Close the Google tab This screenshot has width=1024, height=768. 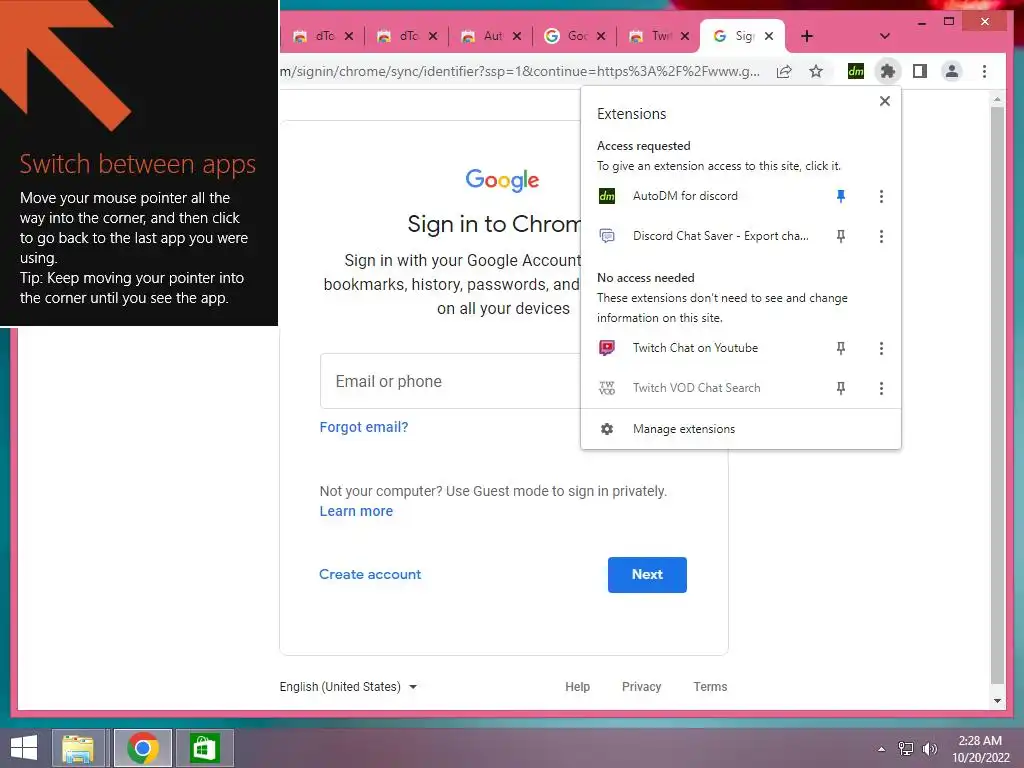601,36
